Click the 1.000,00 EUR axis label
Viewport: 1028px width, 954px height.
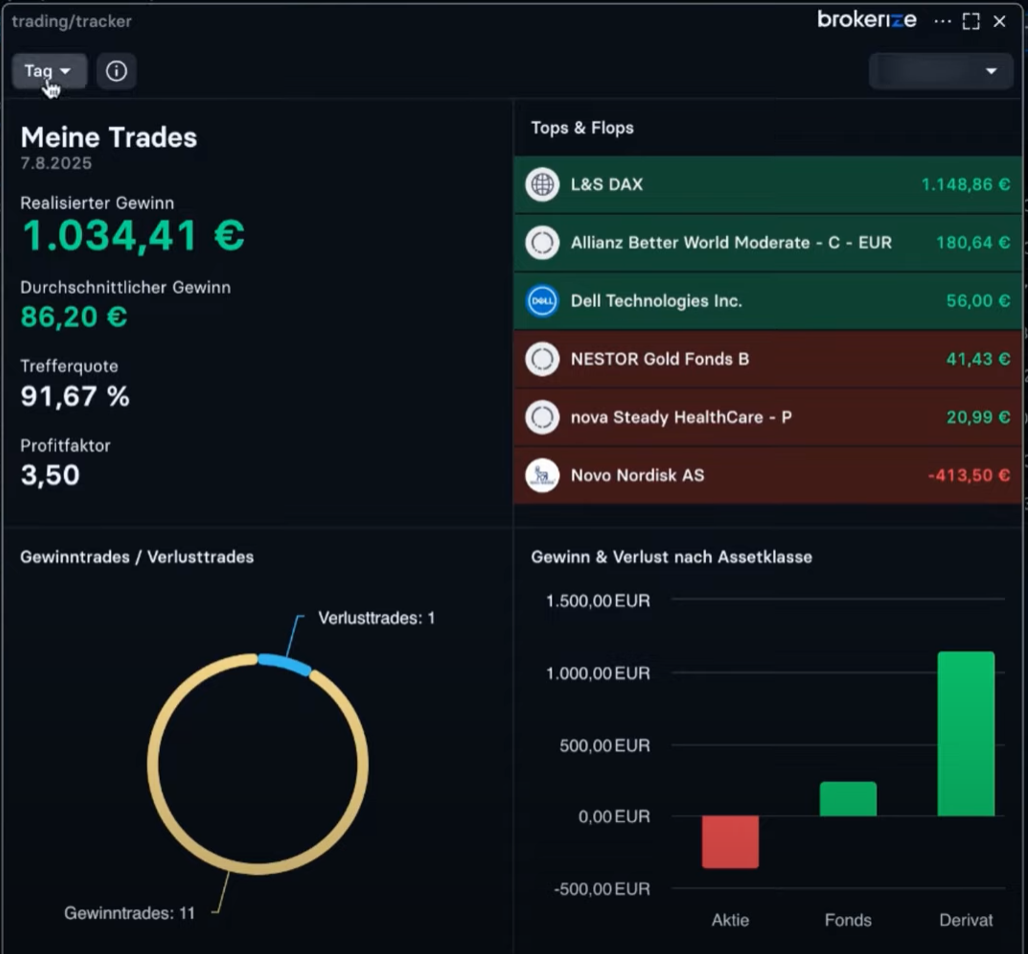[598, 673]
